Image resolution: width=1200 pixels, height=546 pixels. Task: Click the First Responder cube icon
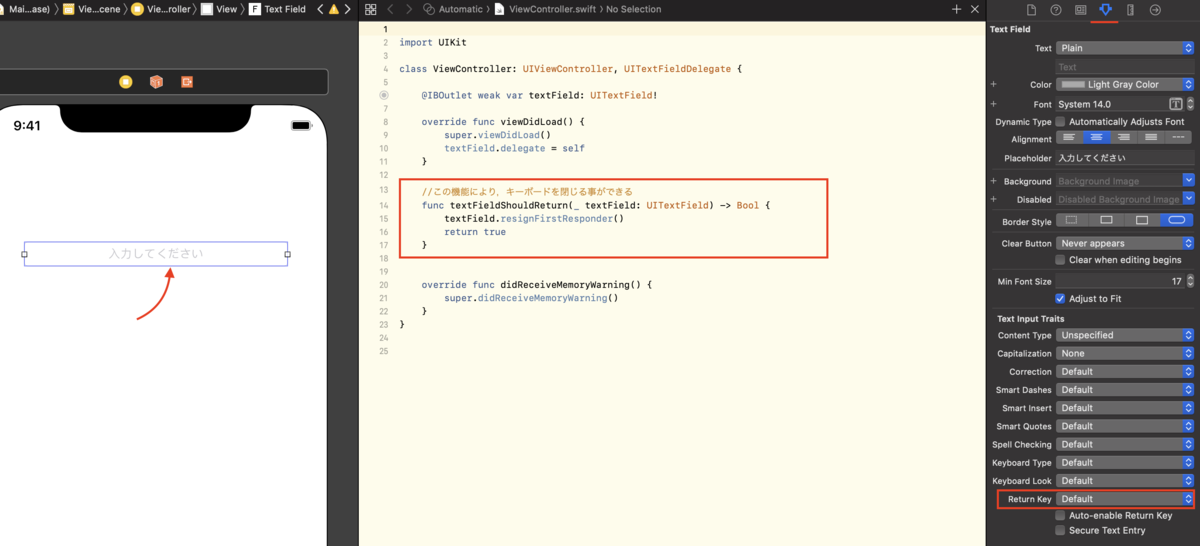[x=156, y=82]
